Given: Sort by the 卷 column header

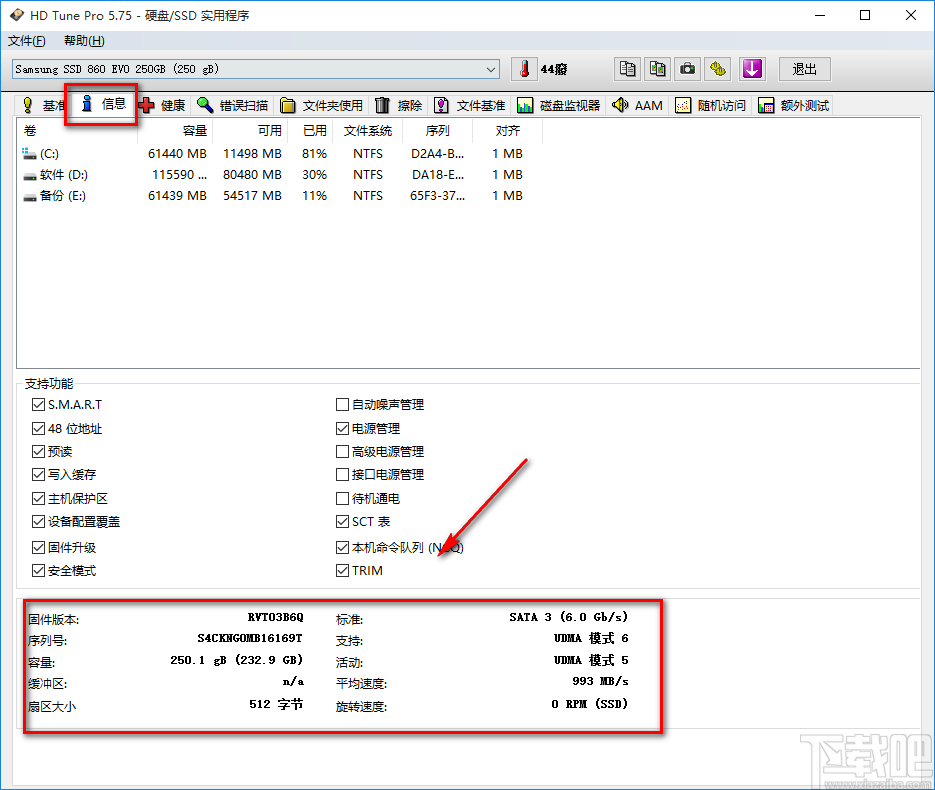Looking at the screenshot, I should coord(78,131).
